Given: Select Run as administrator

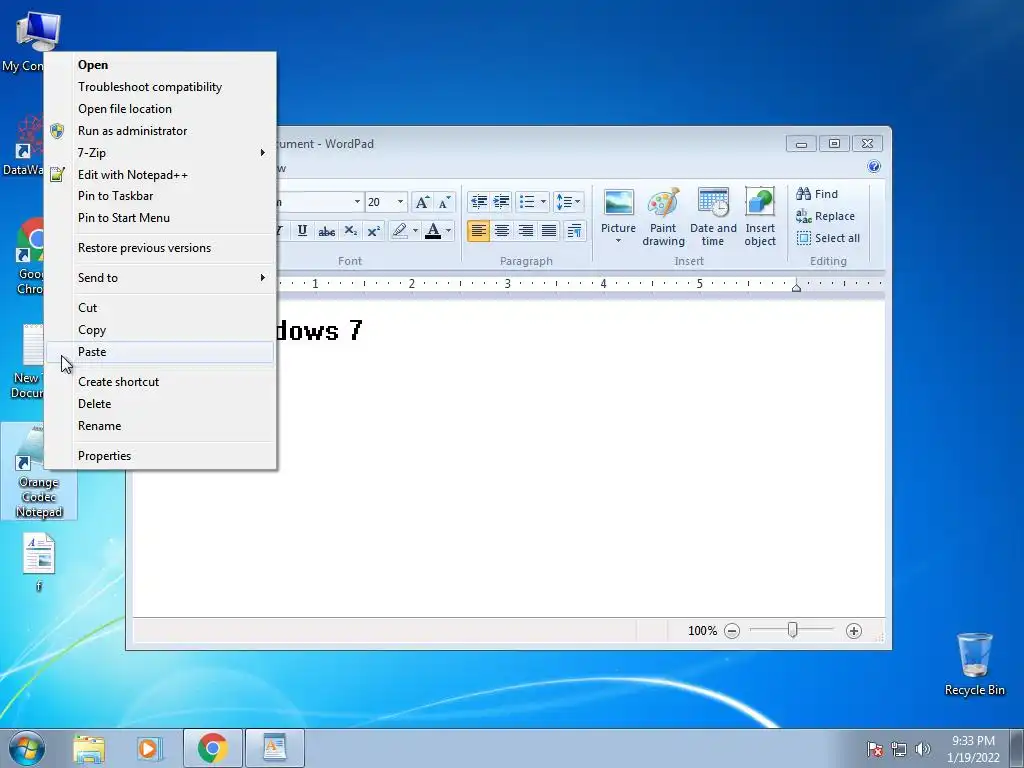Looking at the screenshot, I should pos(160,131).
